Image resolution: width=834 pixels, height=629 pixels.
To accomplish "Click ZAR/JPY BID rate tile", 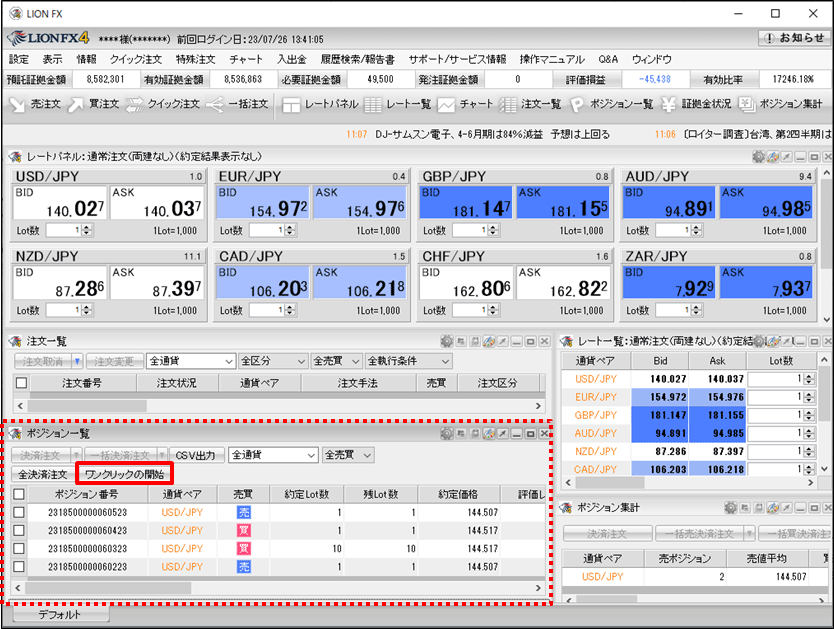I will (x=670, y=282).
